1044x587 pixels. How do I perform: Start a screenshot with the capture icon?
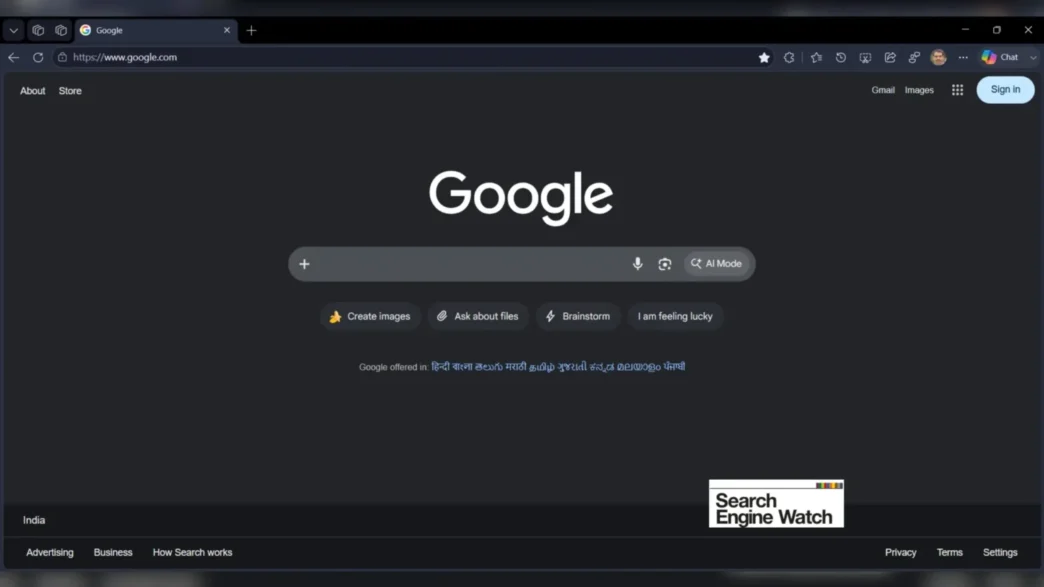[x=866, y=58]
